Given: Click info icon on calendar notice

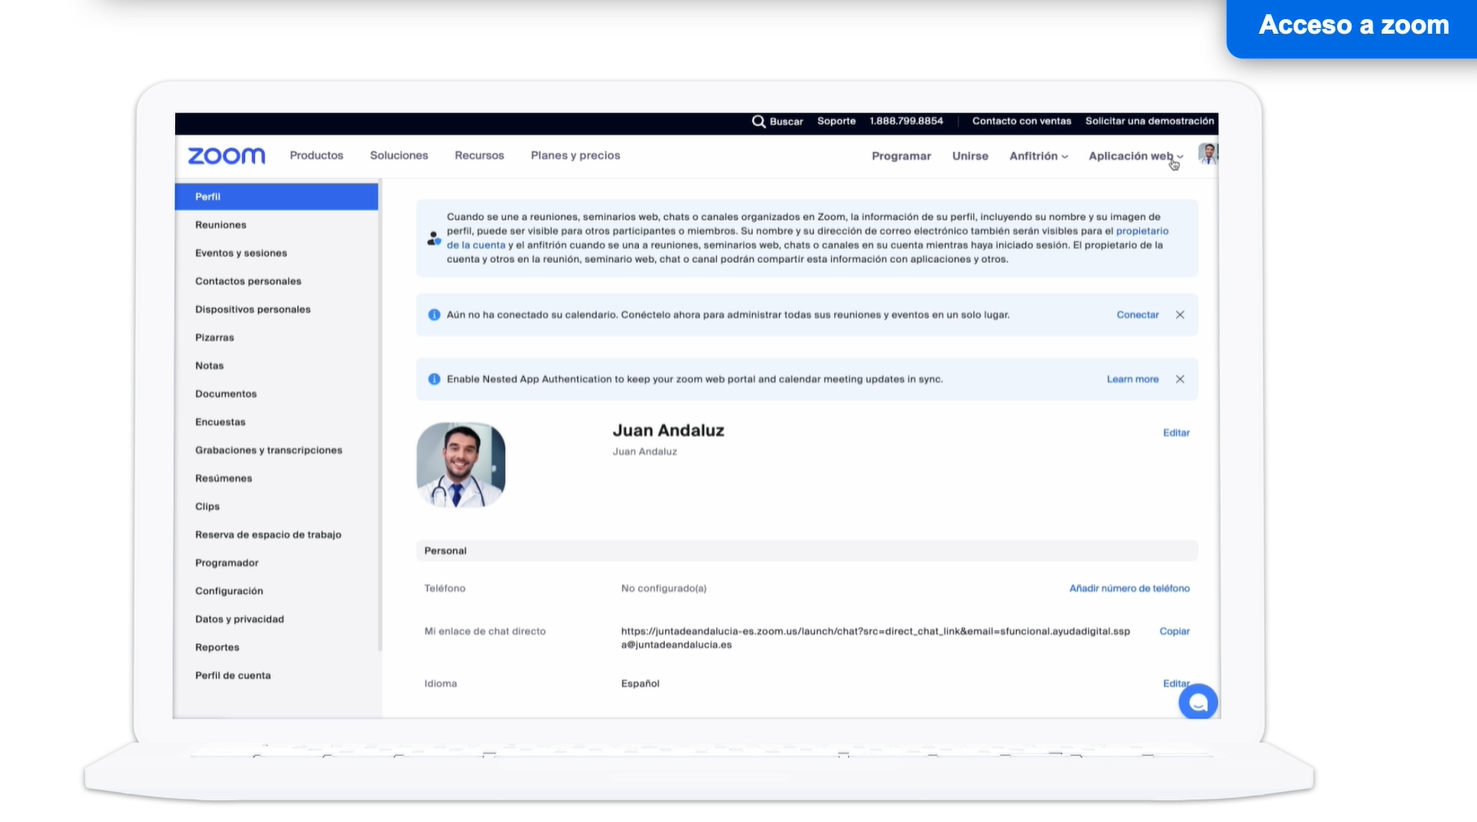Looking at the screenshot, I should coord(434,315).
